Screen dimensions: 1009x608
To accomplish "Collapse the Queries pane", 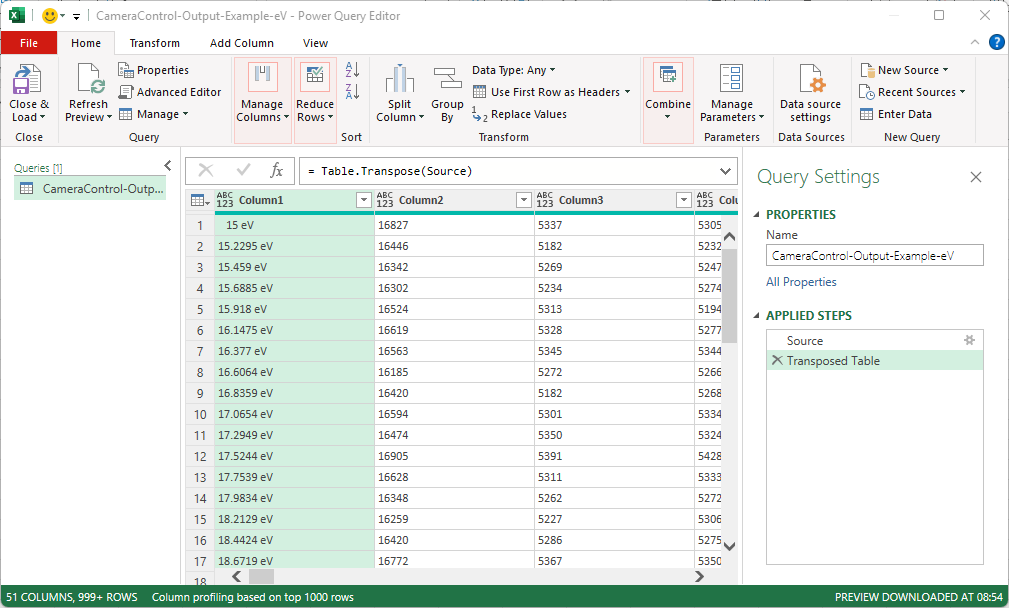I will [168, 165].
